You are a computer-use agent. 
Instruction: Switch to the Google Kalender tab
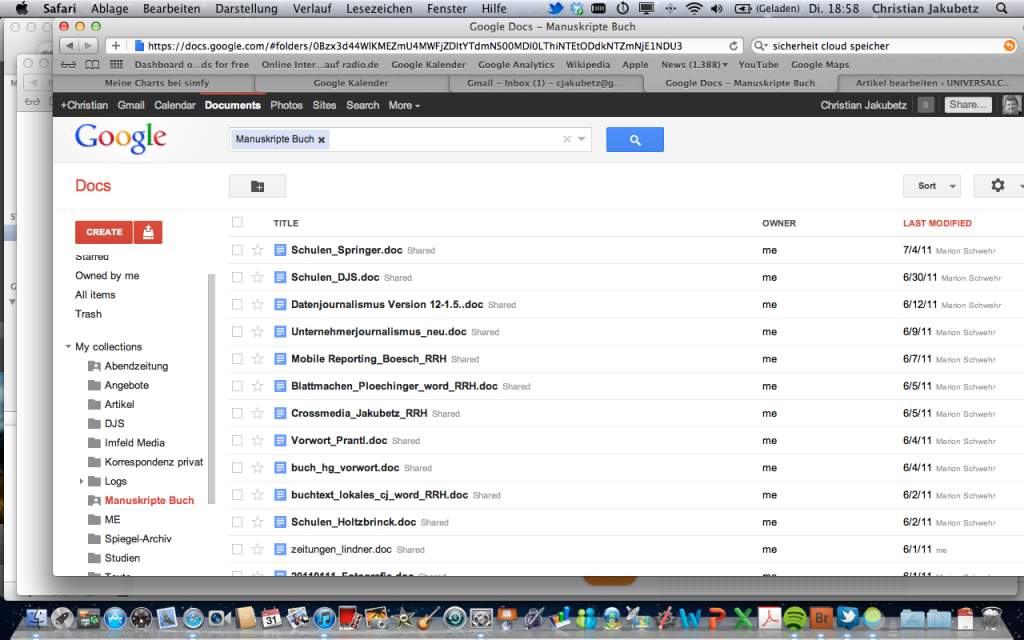pyautogui.click(x=351, y=83)
